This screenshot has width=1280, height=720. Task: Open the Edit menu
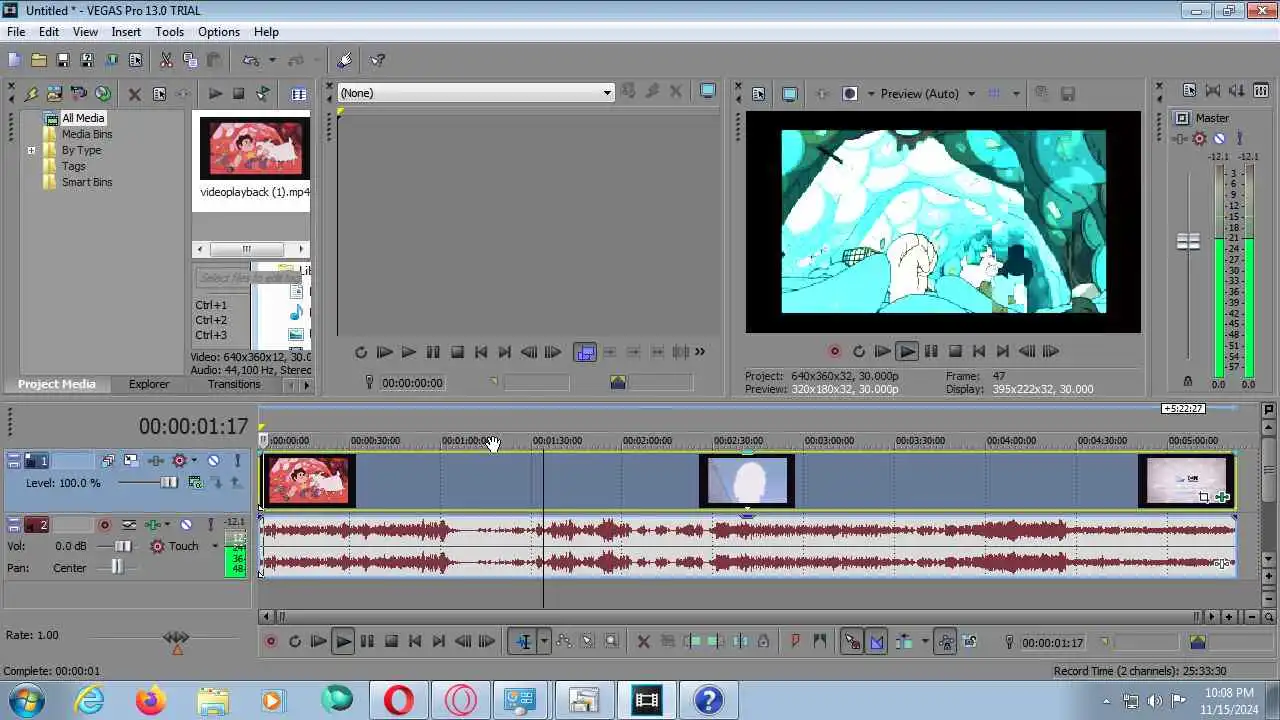49,32
